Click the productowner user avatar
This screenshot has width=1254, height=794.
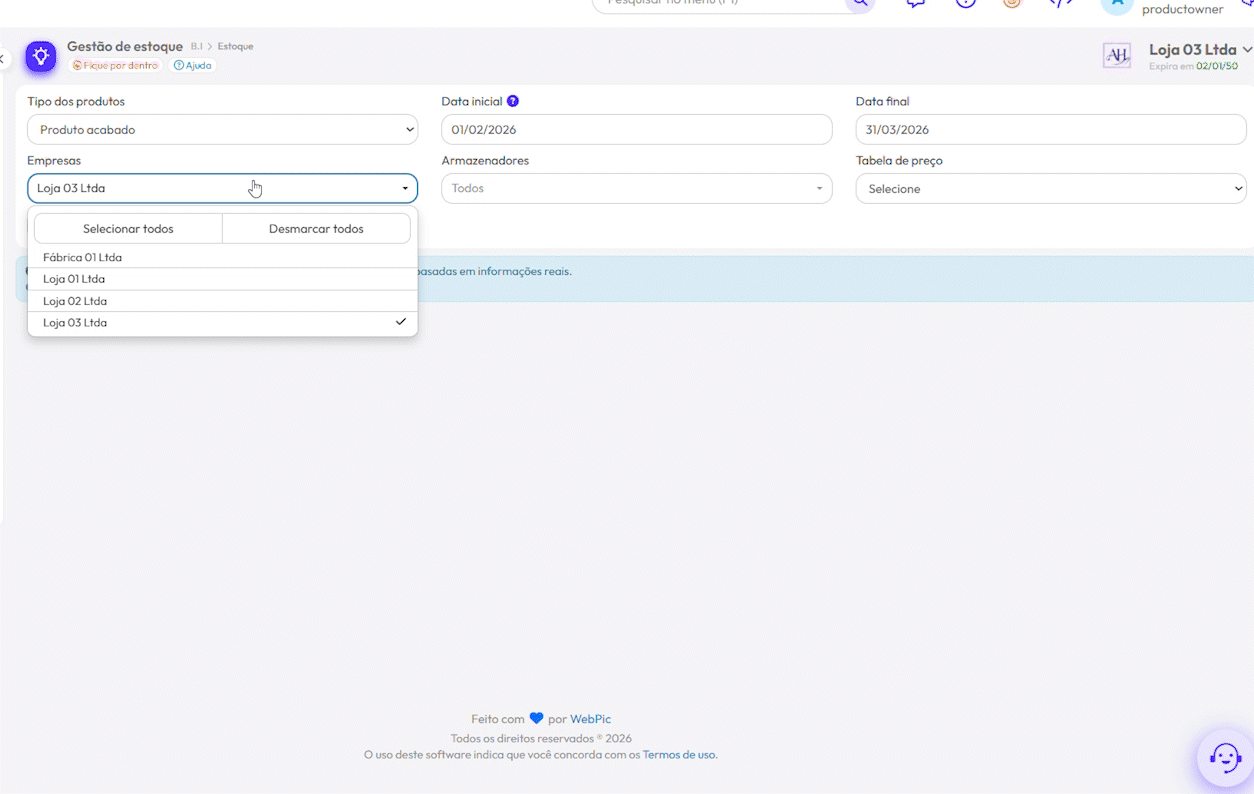coord(1116,5)
